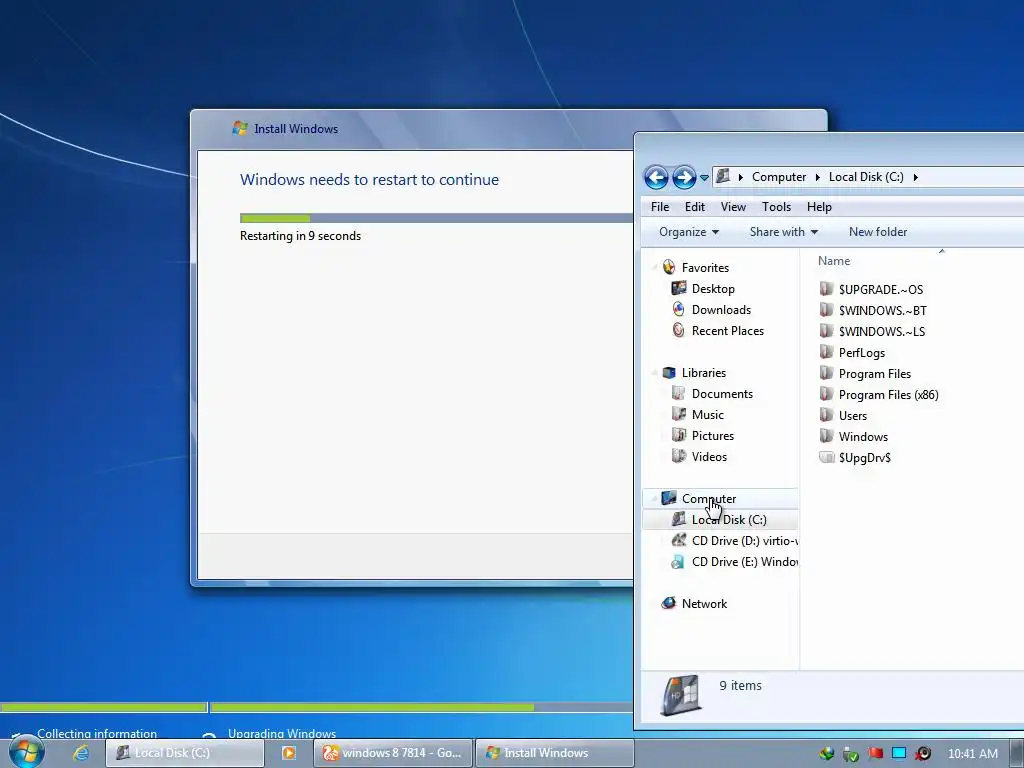Expand the arrow between Computer and Local Disk
This screenshot has width=1024, height=768.
coord(818,177)
